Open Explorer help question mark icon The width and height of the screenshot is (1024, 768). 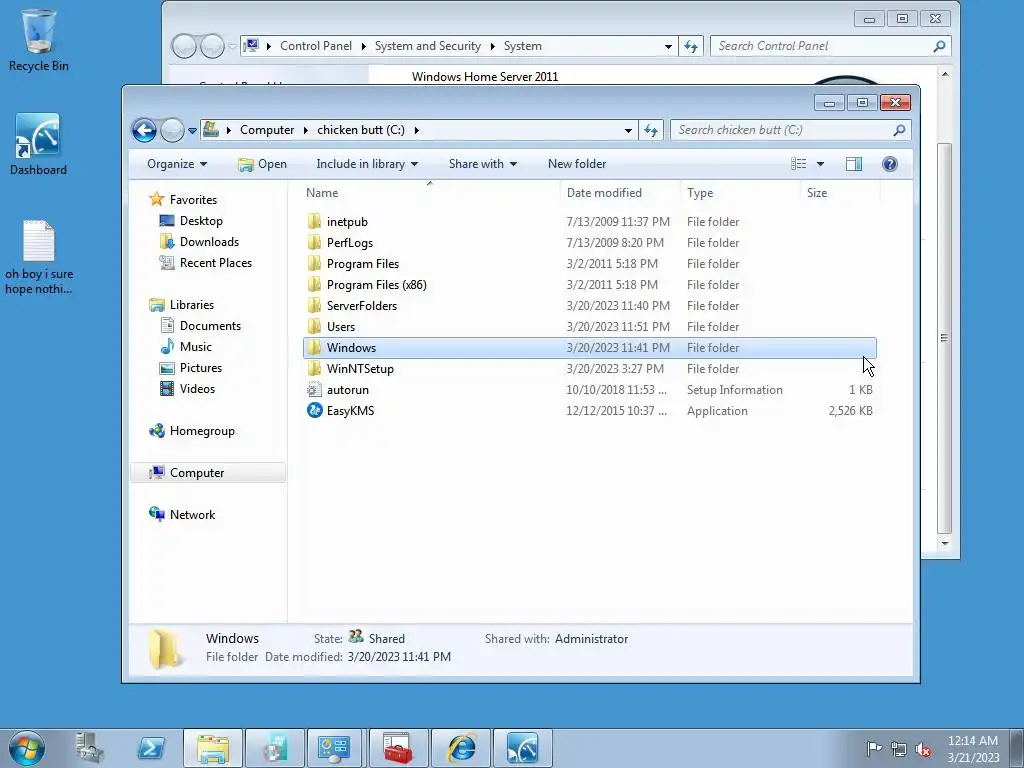pos(889,164)
